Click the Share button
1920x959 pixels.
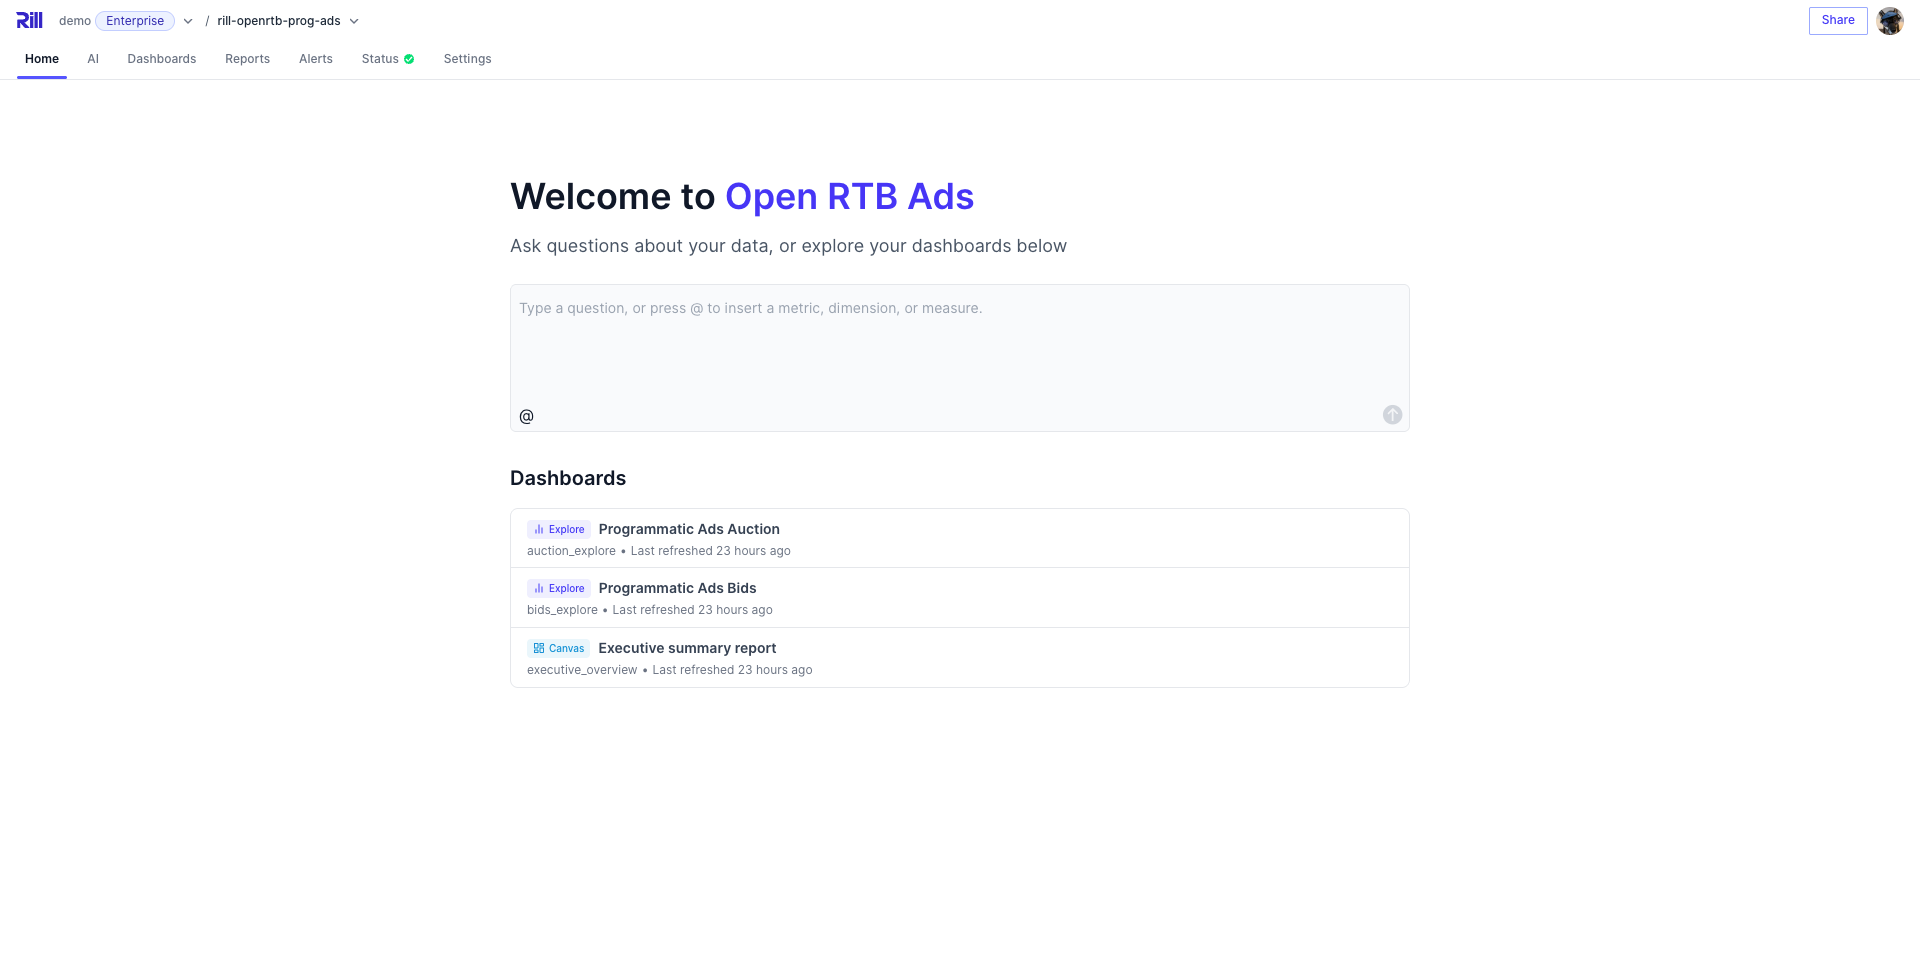(x=1837, y=20)
